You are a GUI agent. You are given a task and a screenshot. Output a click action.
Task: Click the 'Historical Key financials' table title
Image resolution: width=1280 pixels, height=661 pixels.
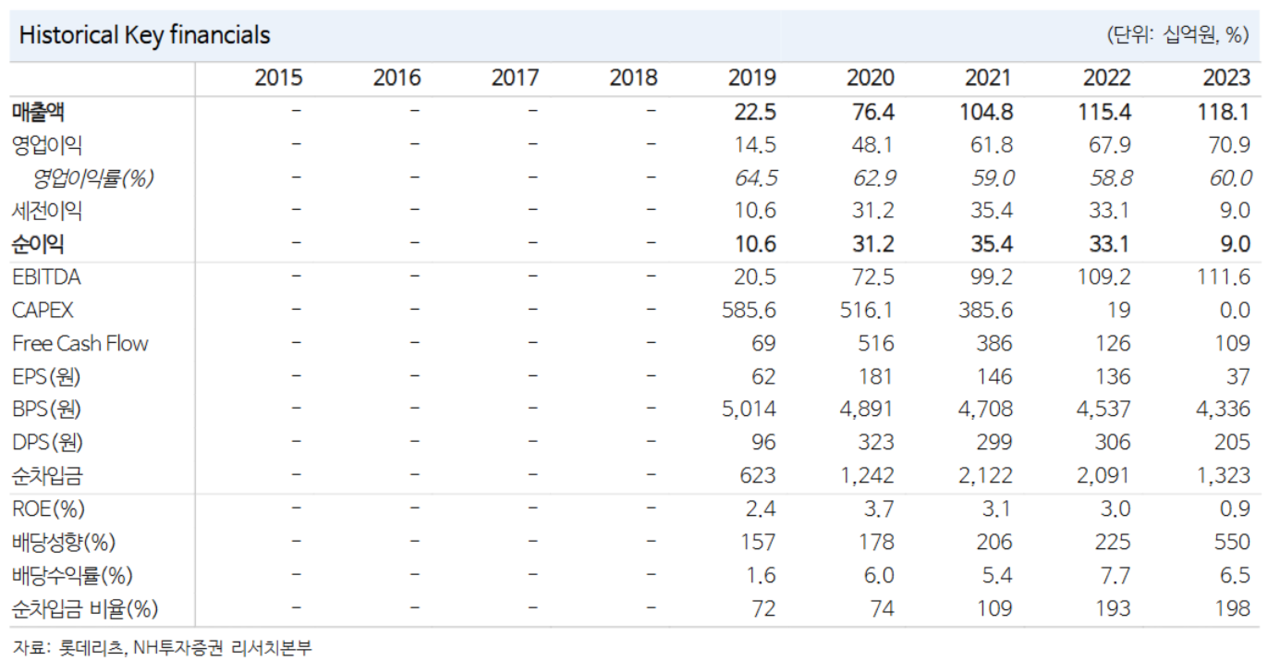click(x=144, y=35)
